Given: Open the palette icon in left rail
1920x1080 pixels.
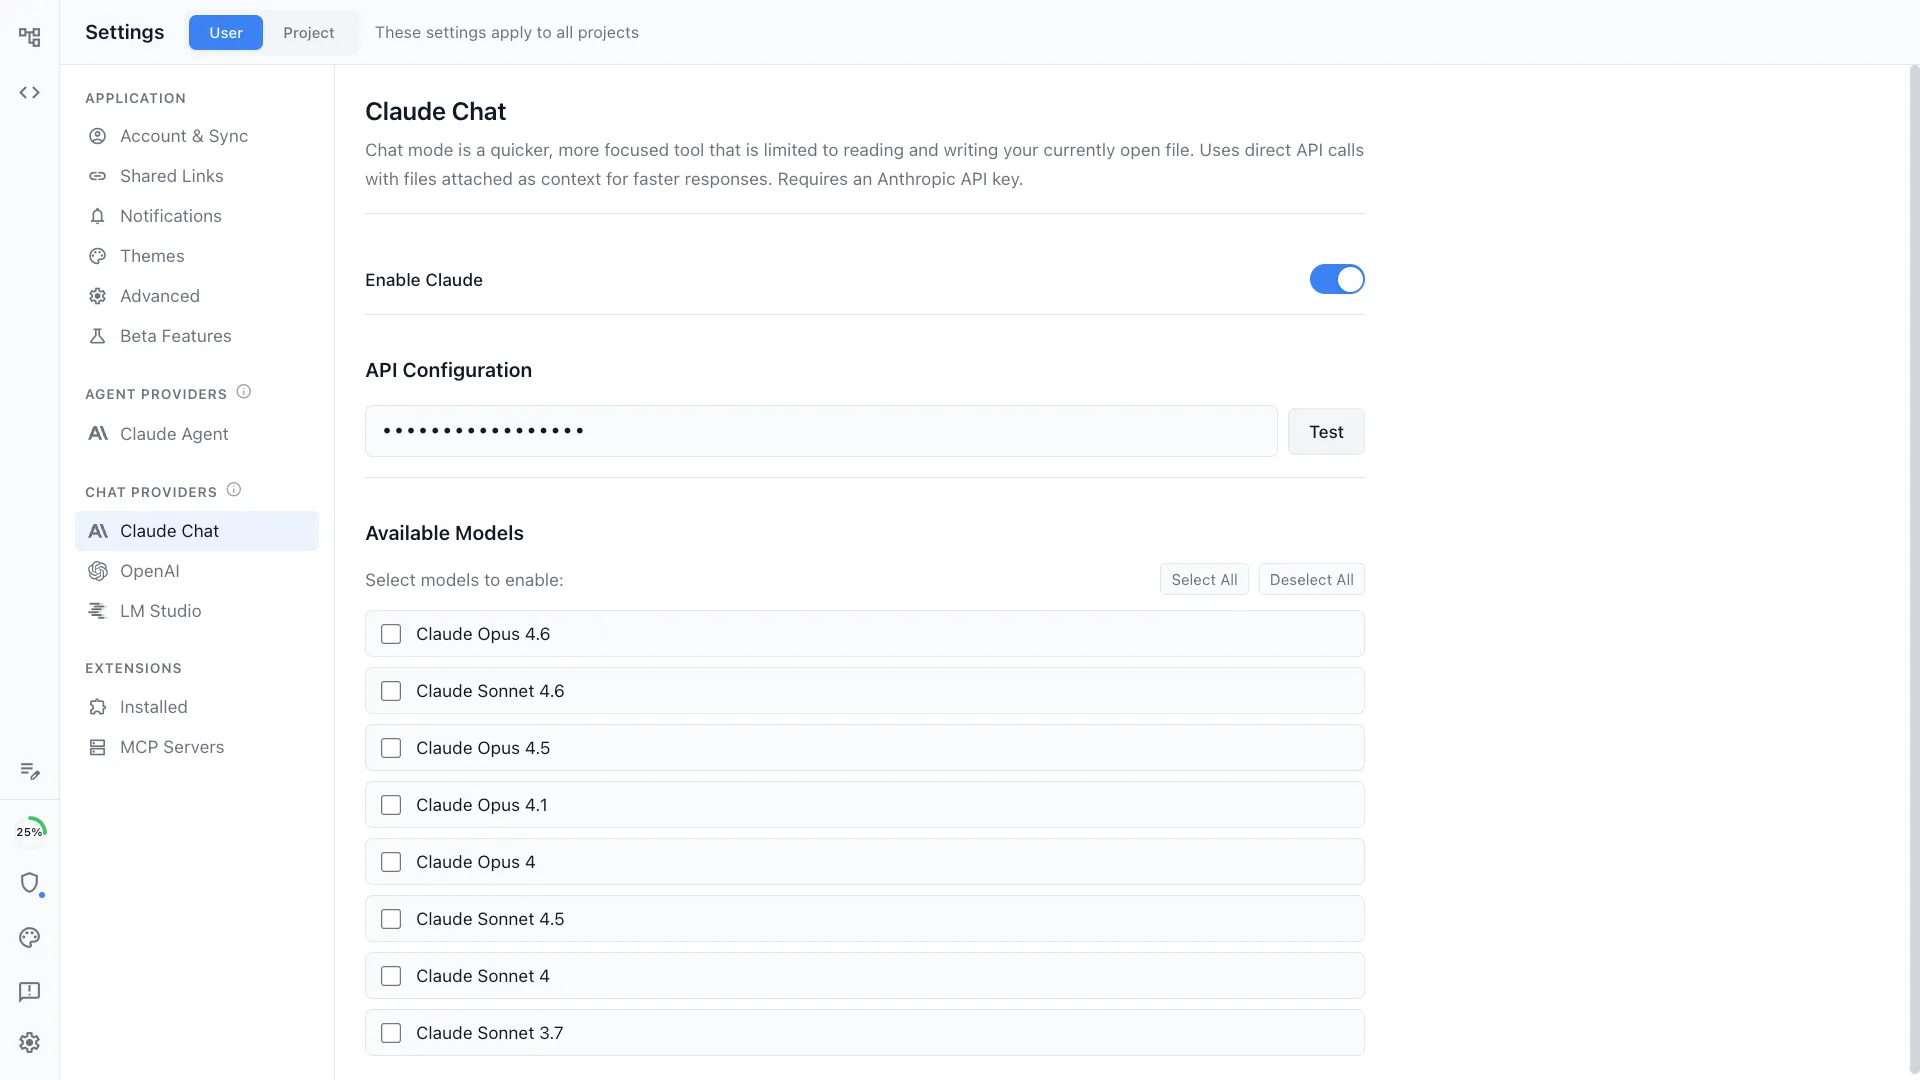Looking at the screenshot, I should pos(30,938).
